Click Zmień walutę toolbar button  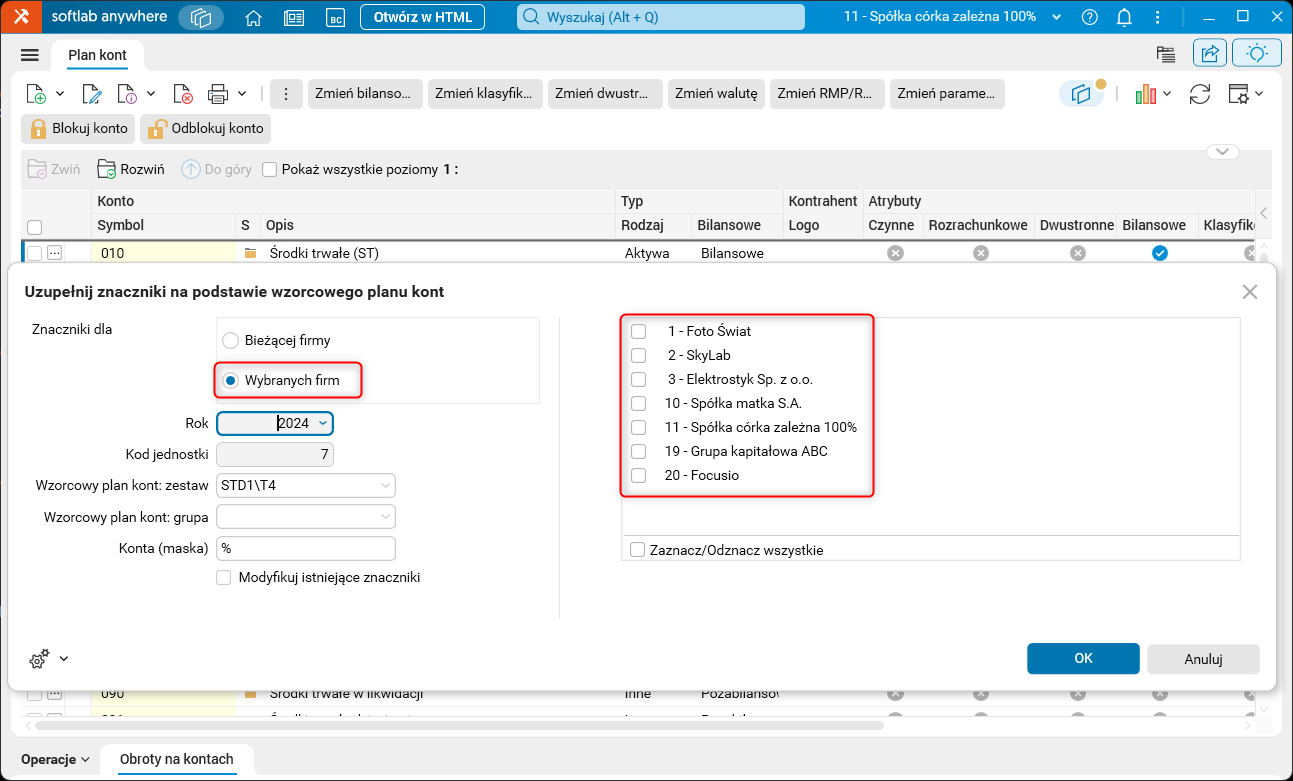coord(716,94)
